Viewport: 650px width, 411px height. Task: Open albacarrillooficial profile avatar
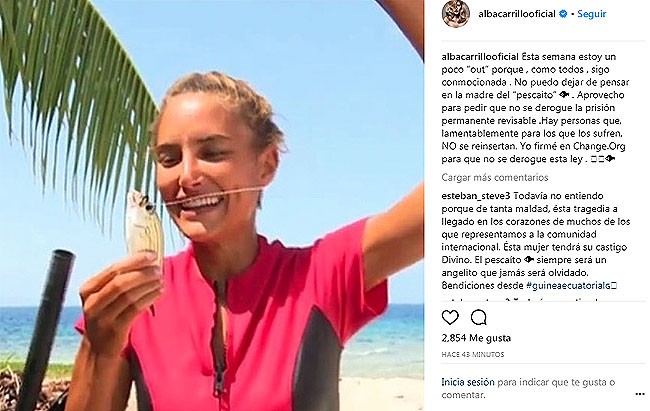(456, 14)
